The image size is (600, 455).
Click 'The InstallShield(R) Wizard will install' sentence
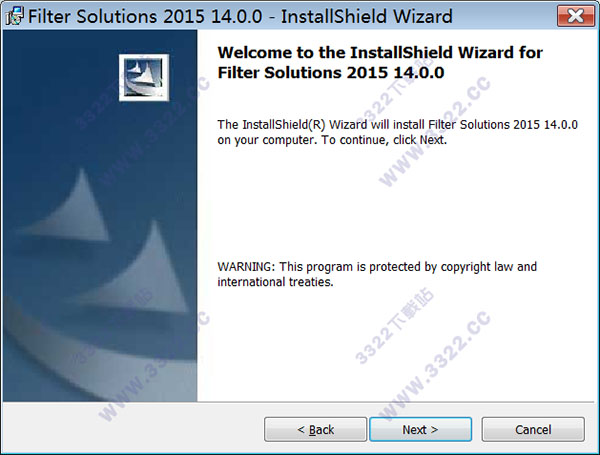(x=321, y=125)
